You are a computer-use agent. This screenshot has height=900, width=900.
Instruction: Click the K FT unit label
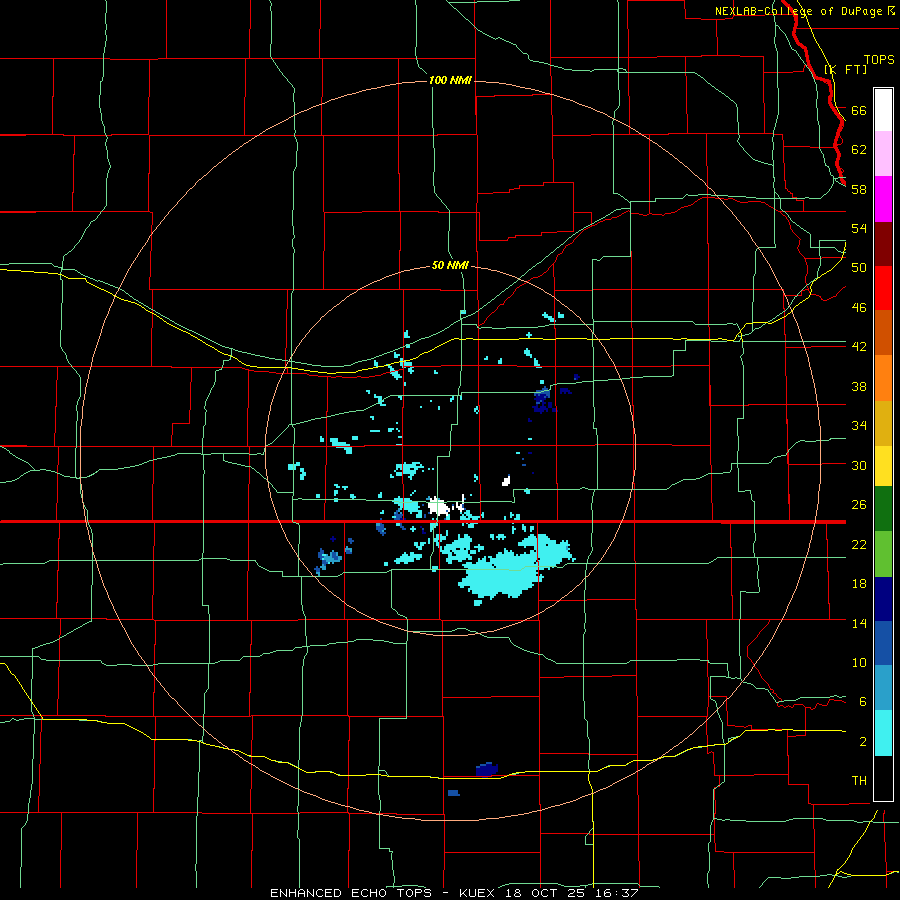pos(846,69)
